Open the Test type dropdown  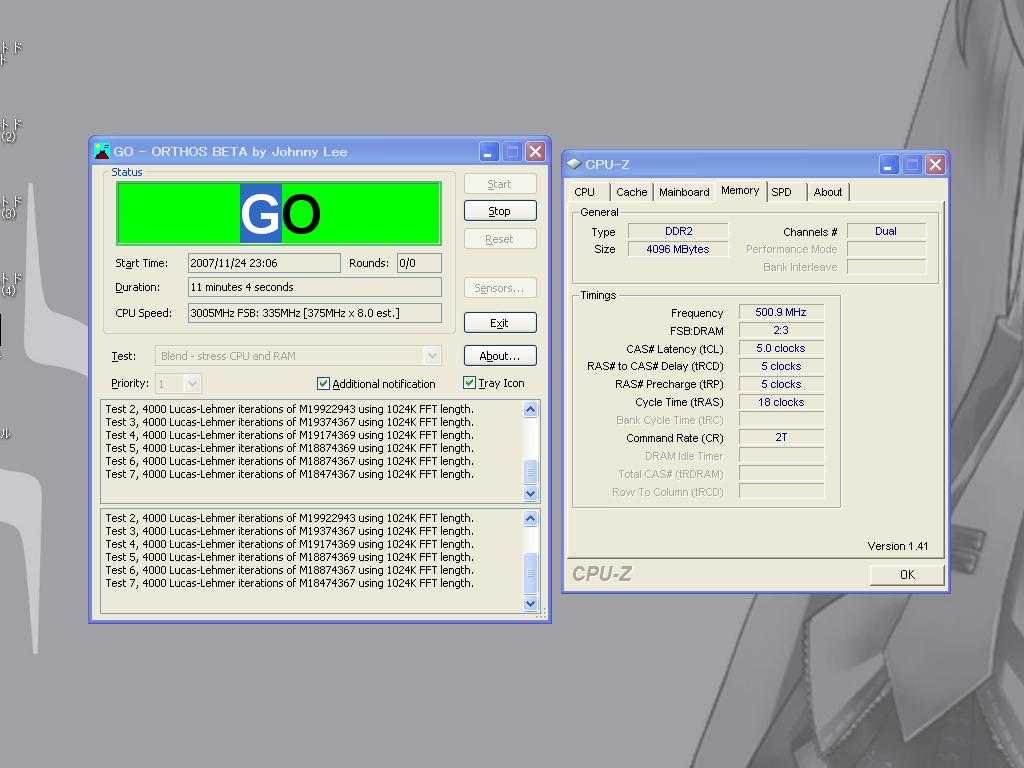[432, 356]
